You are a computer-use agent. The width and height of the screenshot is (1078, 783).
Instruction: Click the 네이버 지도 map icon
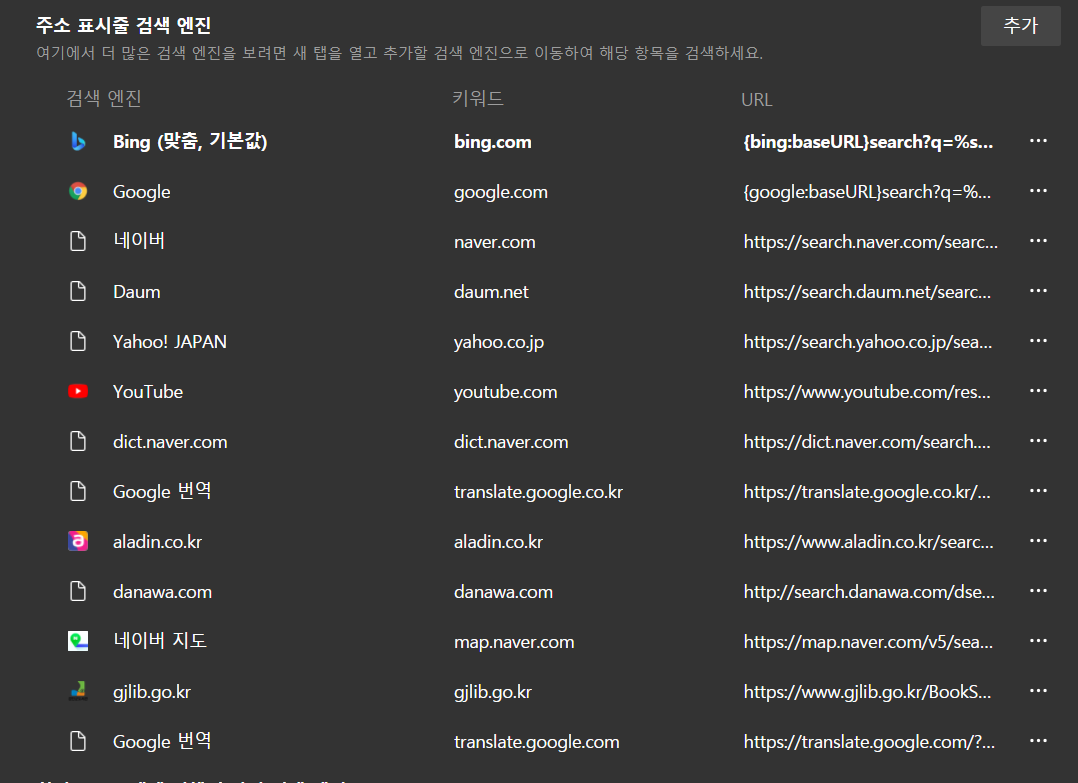pos(78,641)
